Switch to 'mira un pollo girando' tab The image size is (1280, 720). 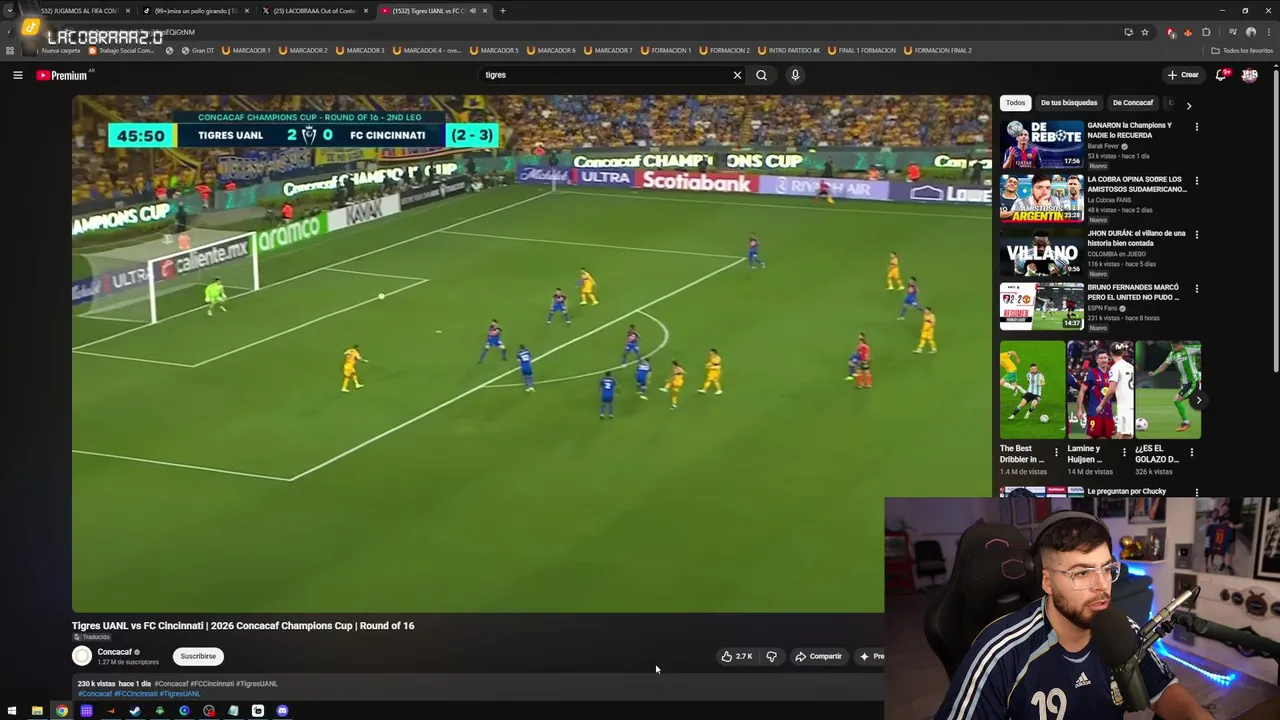(x=195, y=11)
